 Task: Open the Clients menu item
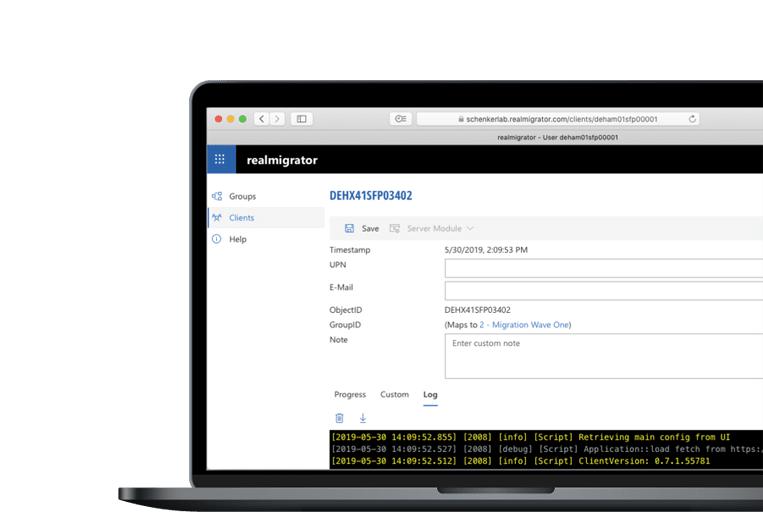point(266,218)
